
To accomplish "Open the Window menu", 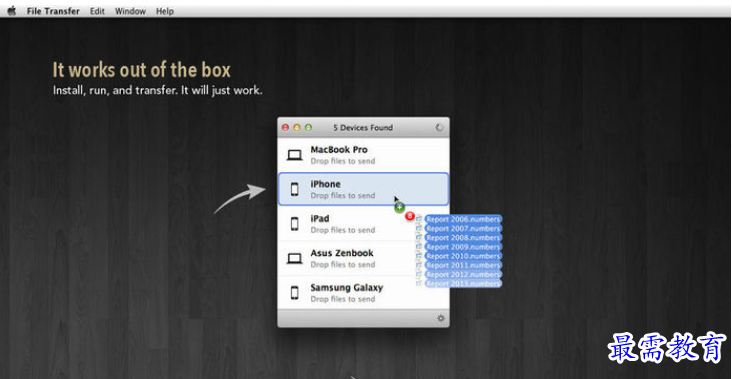I will click(x=130, y=11).
